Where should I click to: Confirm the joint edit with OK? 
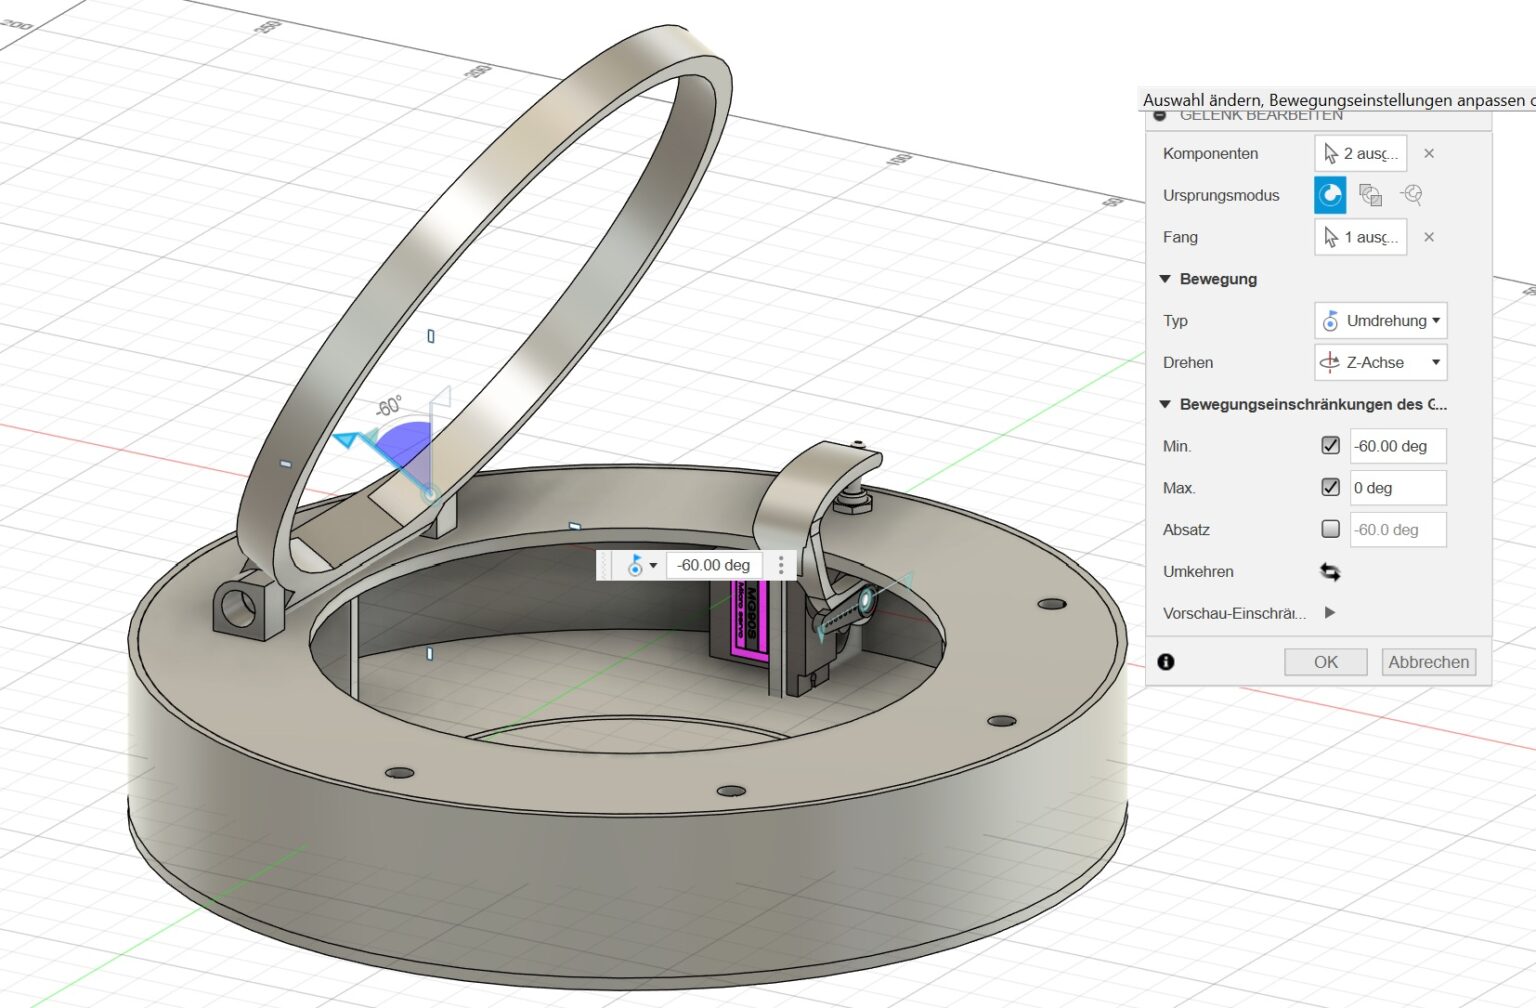pyautogui.click(x=1325, y=662)
